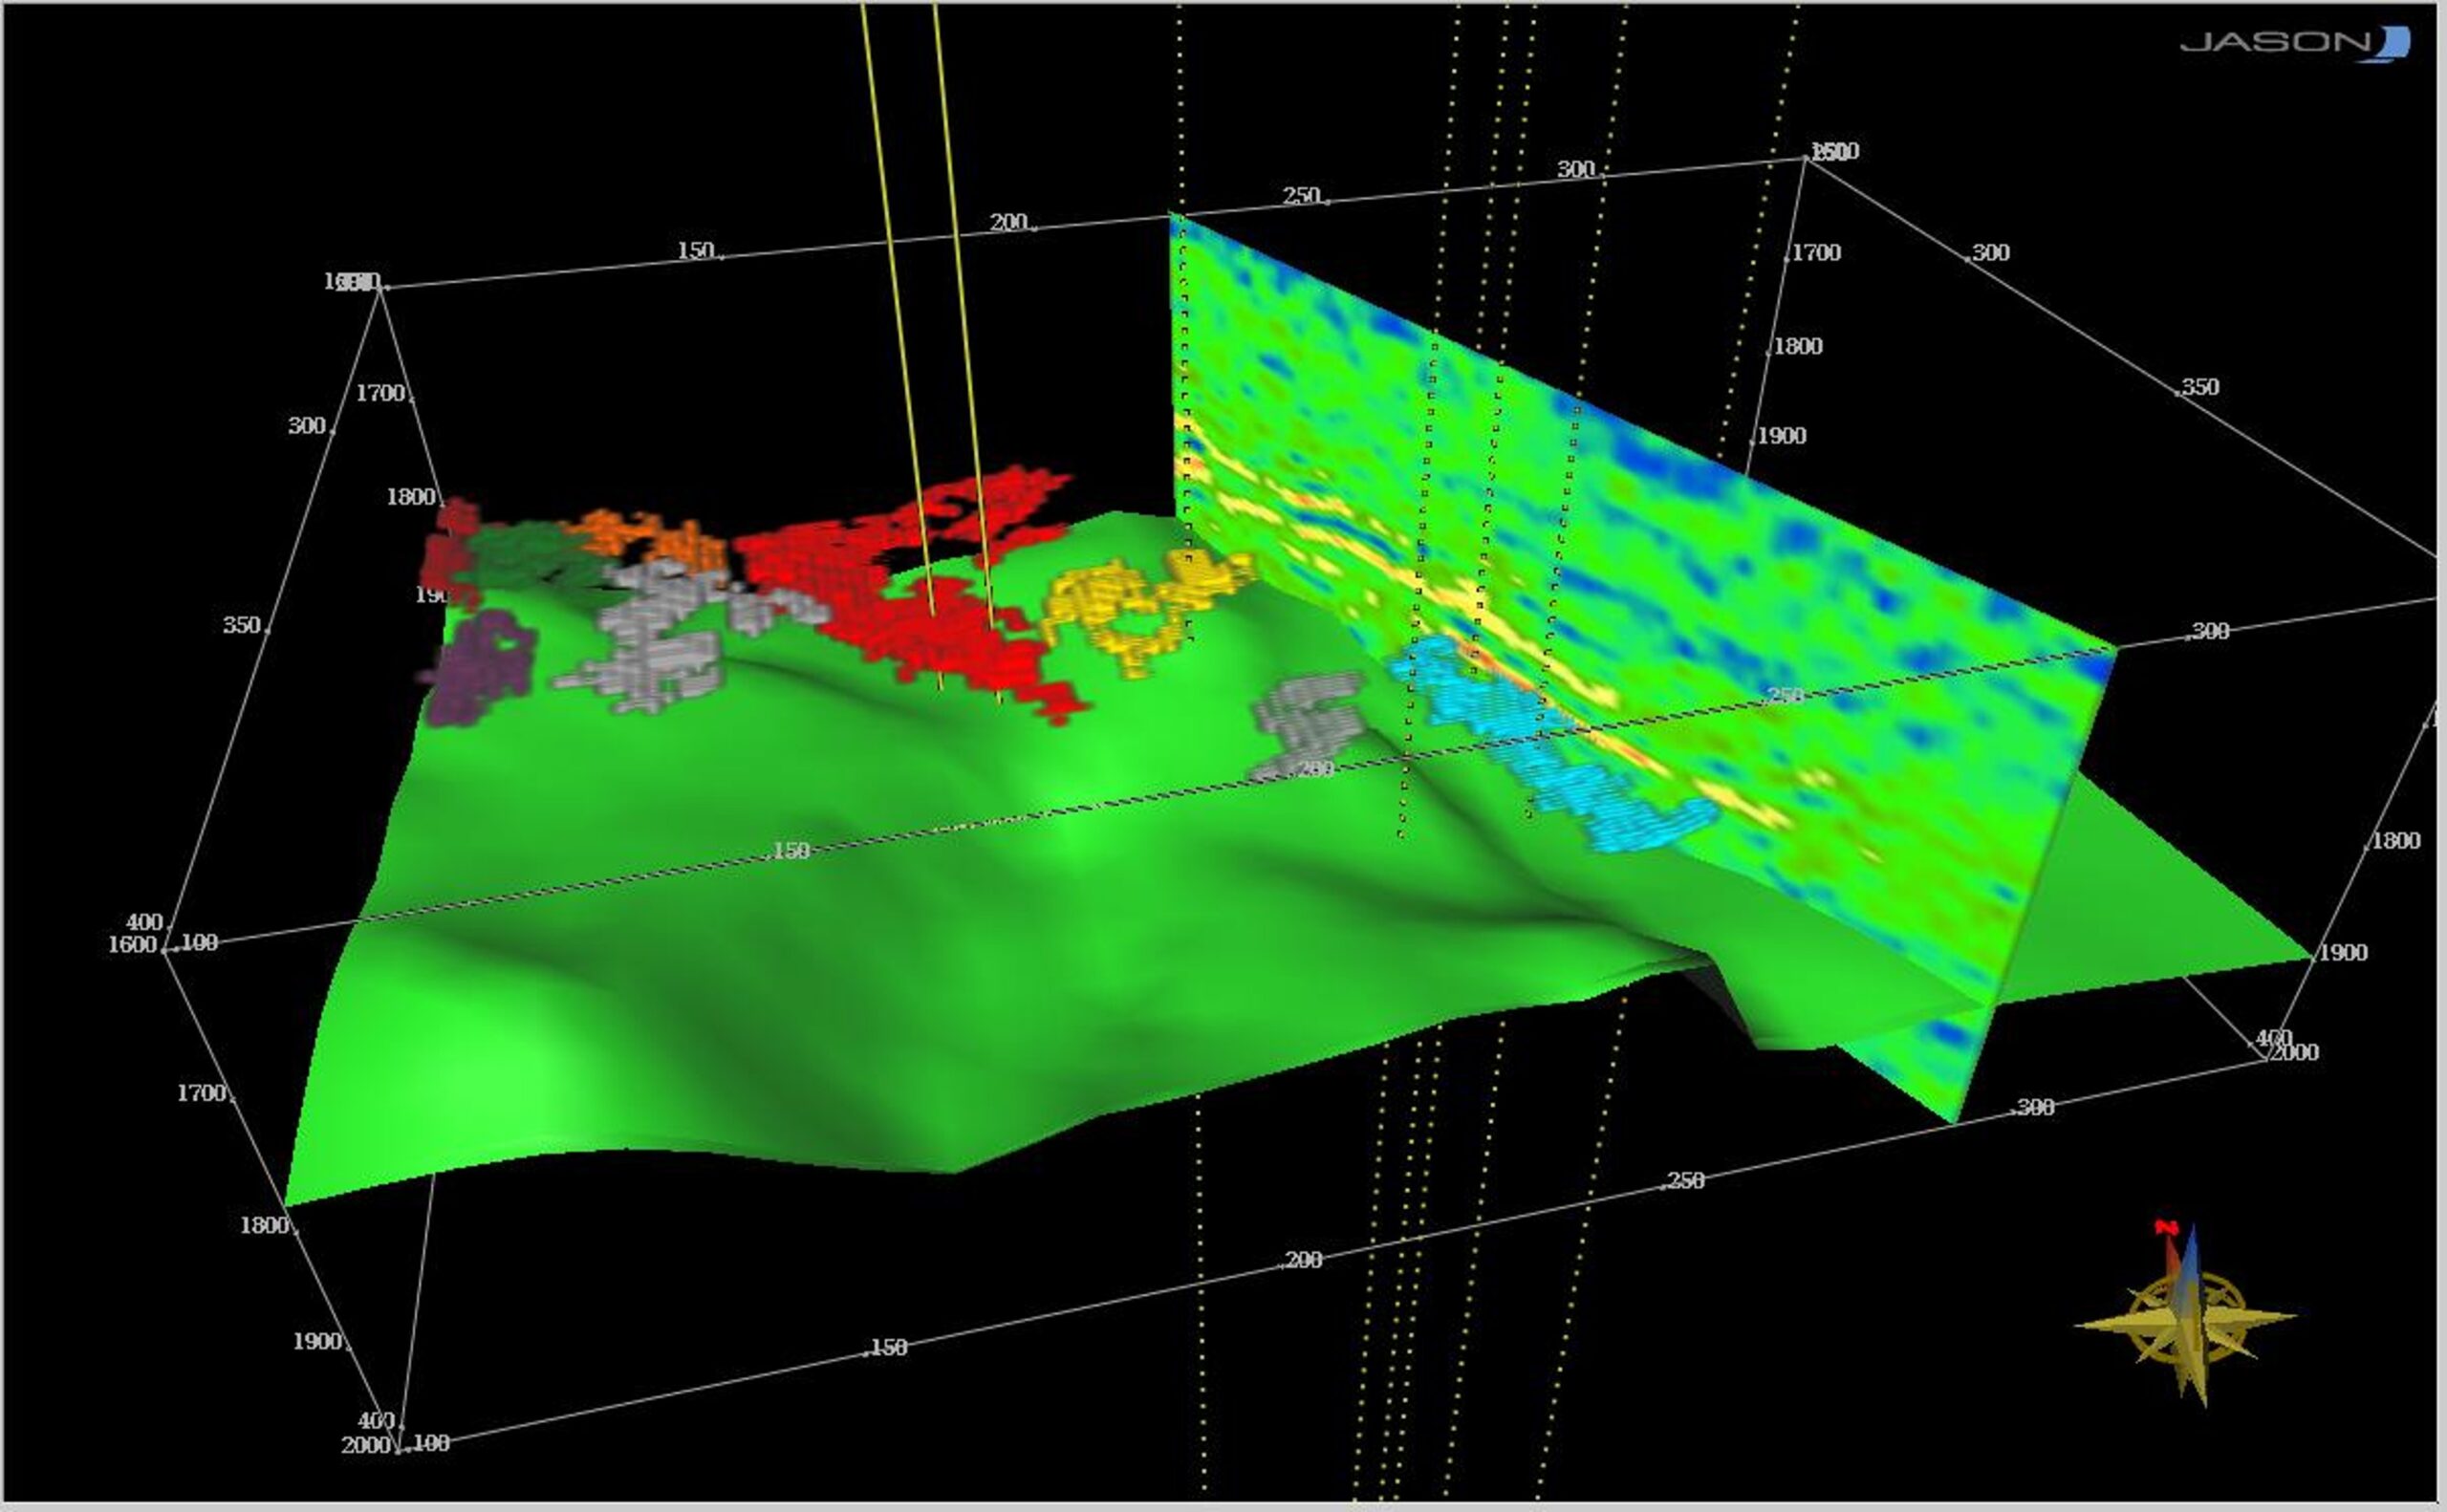Click the 150 axis label on bottom edge

(888, 1347)
